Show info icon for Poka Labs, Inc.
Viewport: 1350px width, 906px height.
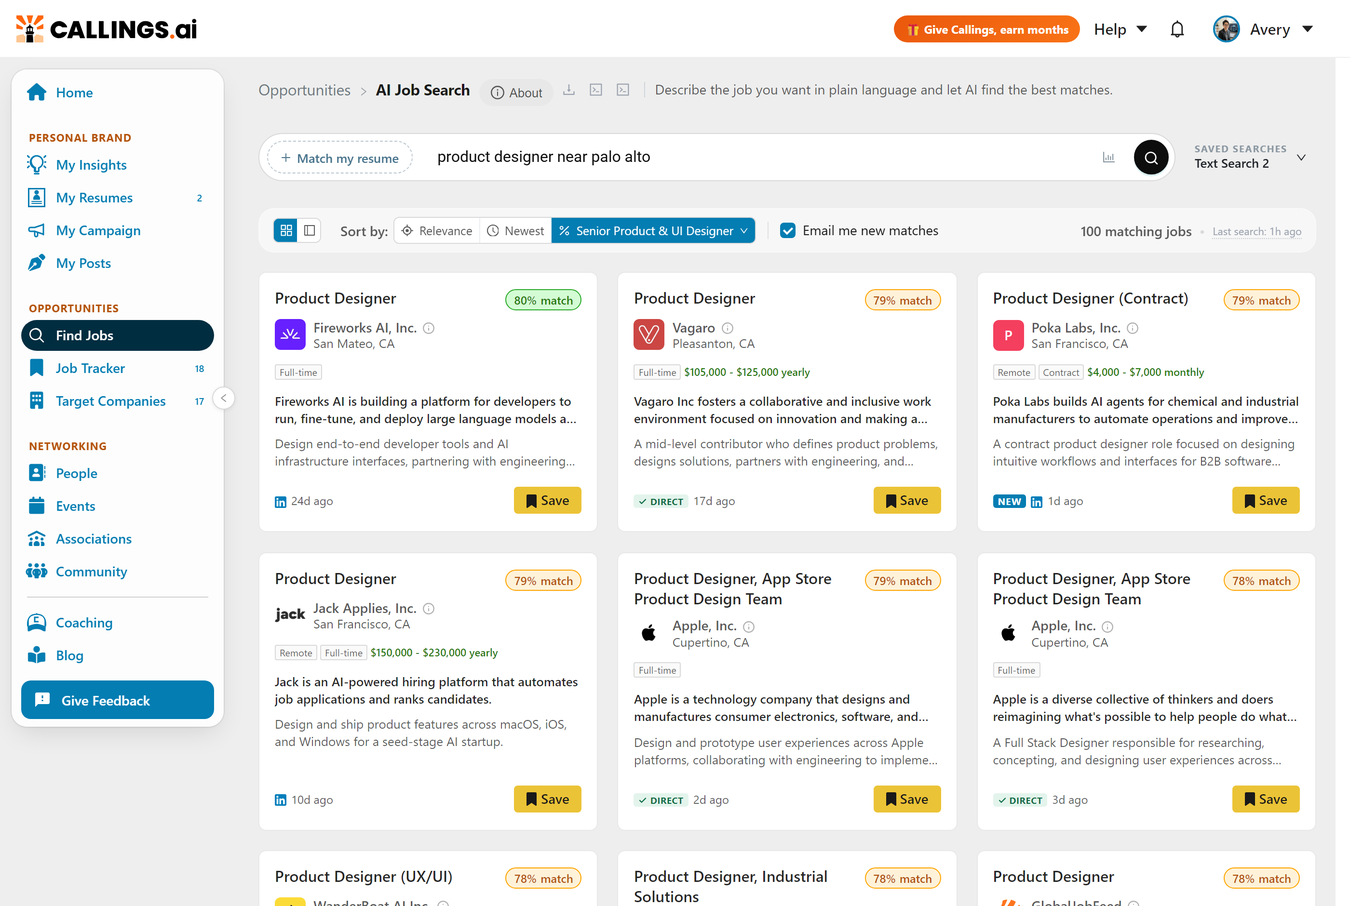click(x=1133, y=328)
